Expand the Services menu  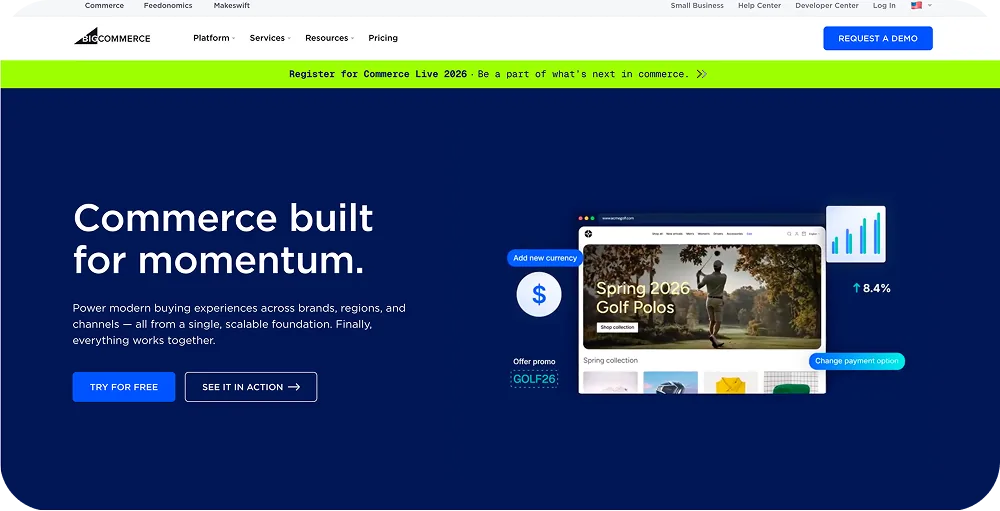[270, 38]
